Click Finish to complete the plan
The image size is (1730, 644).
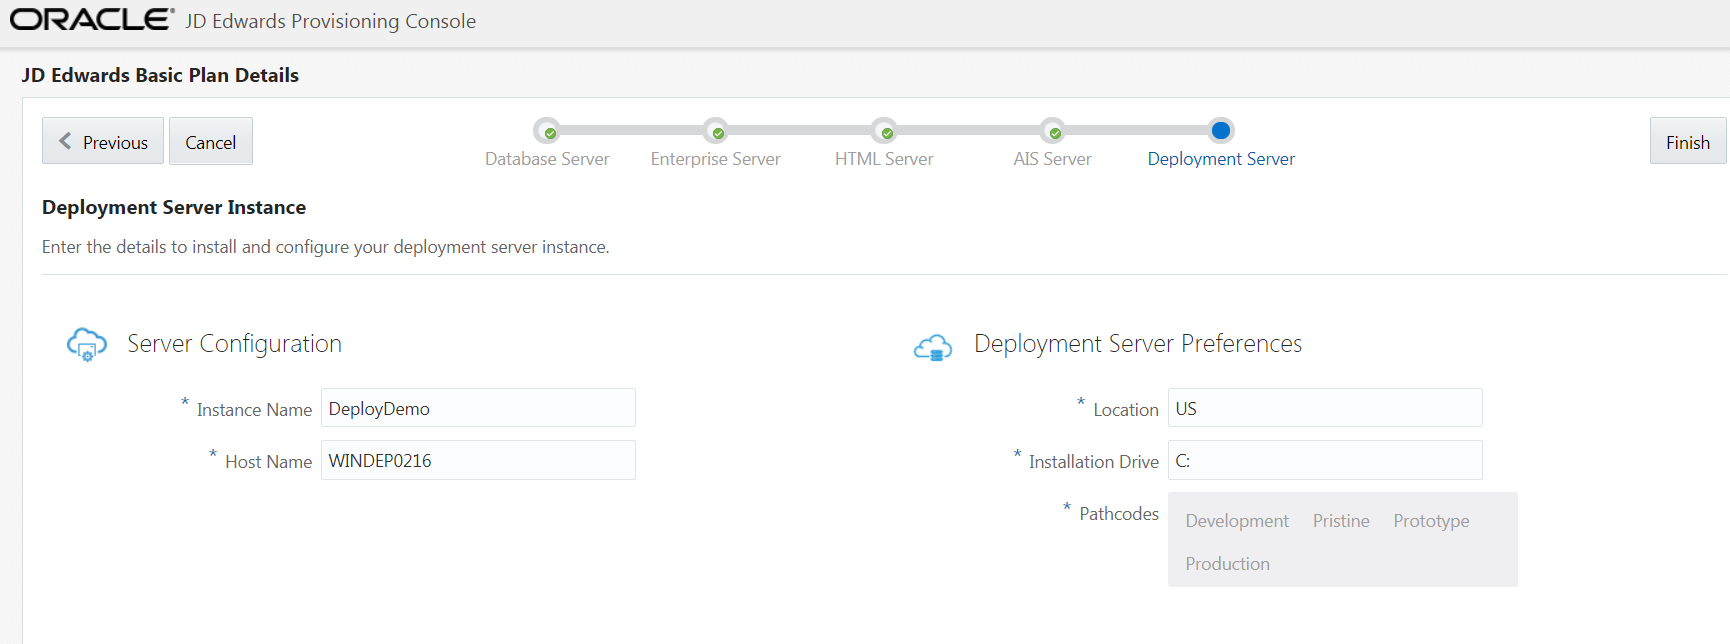pyautogui.click(x=1687, y=141)
